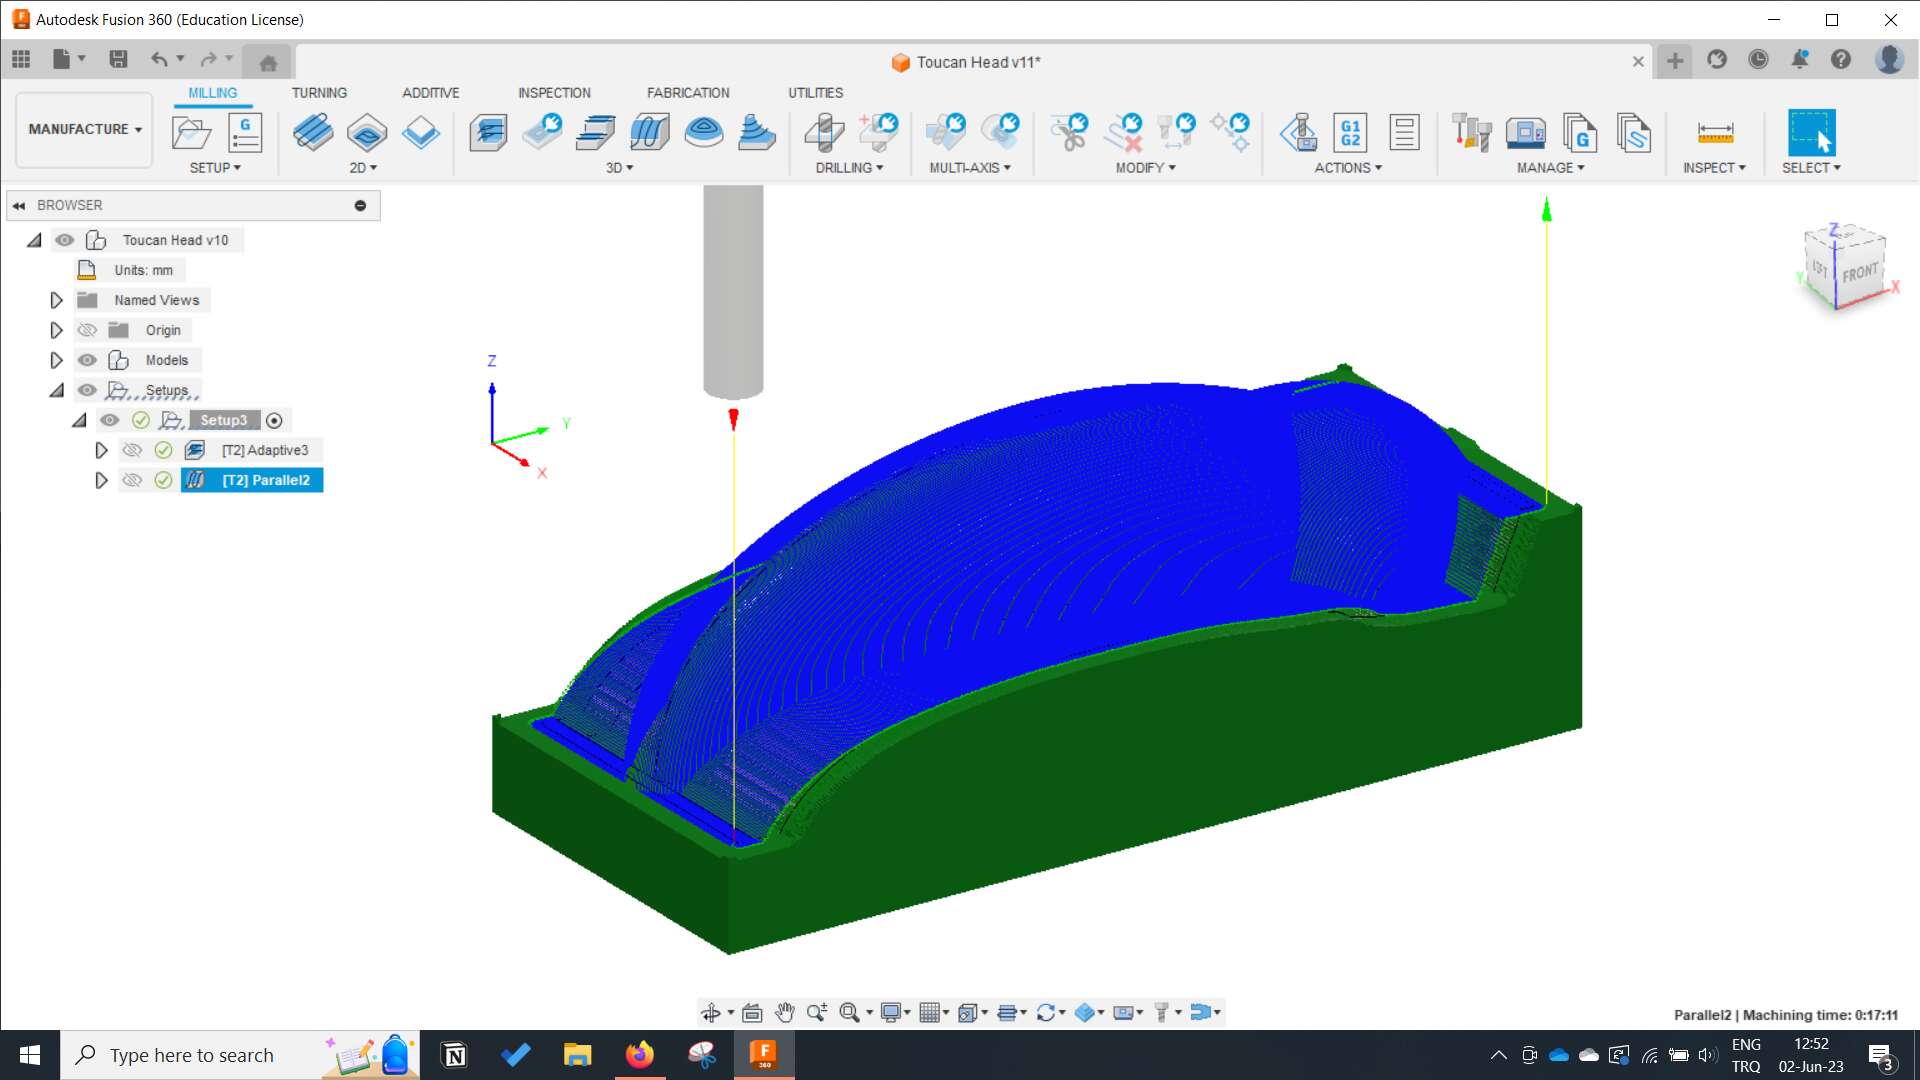This screenshot has width=1920, height=1080.
Task: Click the browser panel collapse arrow
Action: pyautogui.click(x=18, y=204)
